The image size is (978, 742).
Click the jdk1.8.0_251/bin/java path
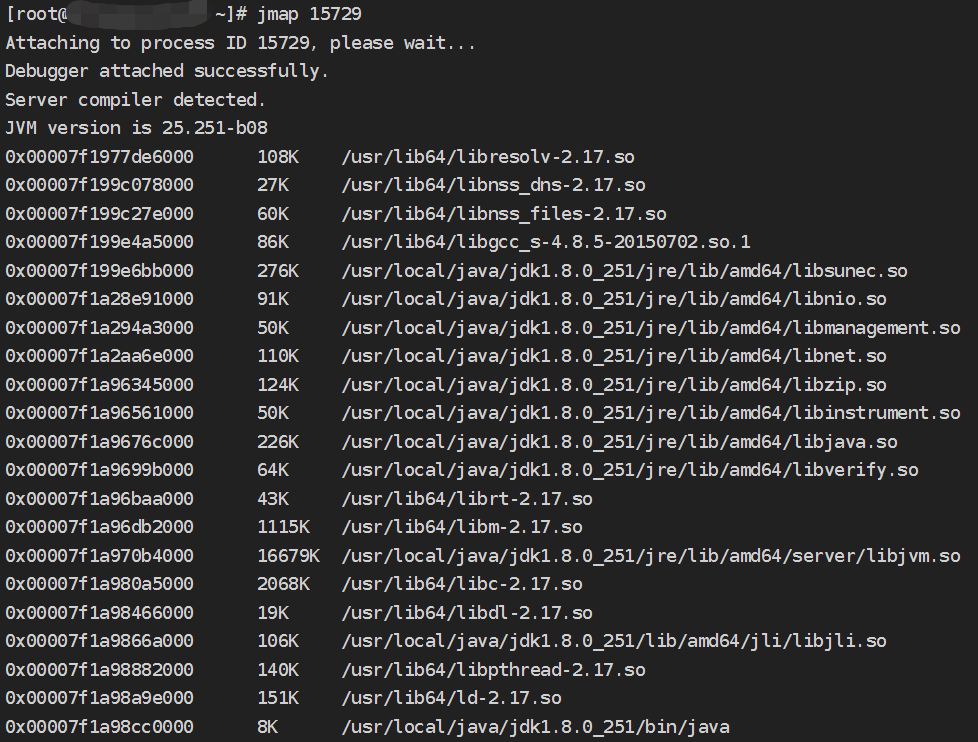click(535, 727)
